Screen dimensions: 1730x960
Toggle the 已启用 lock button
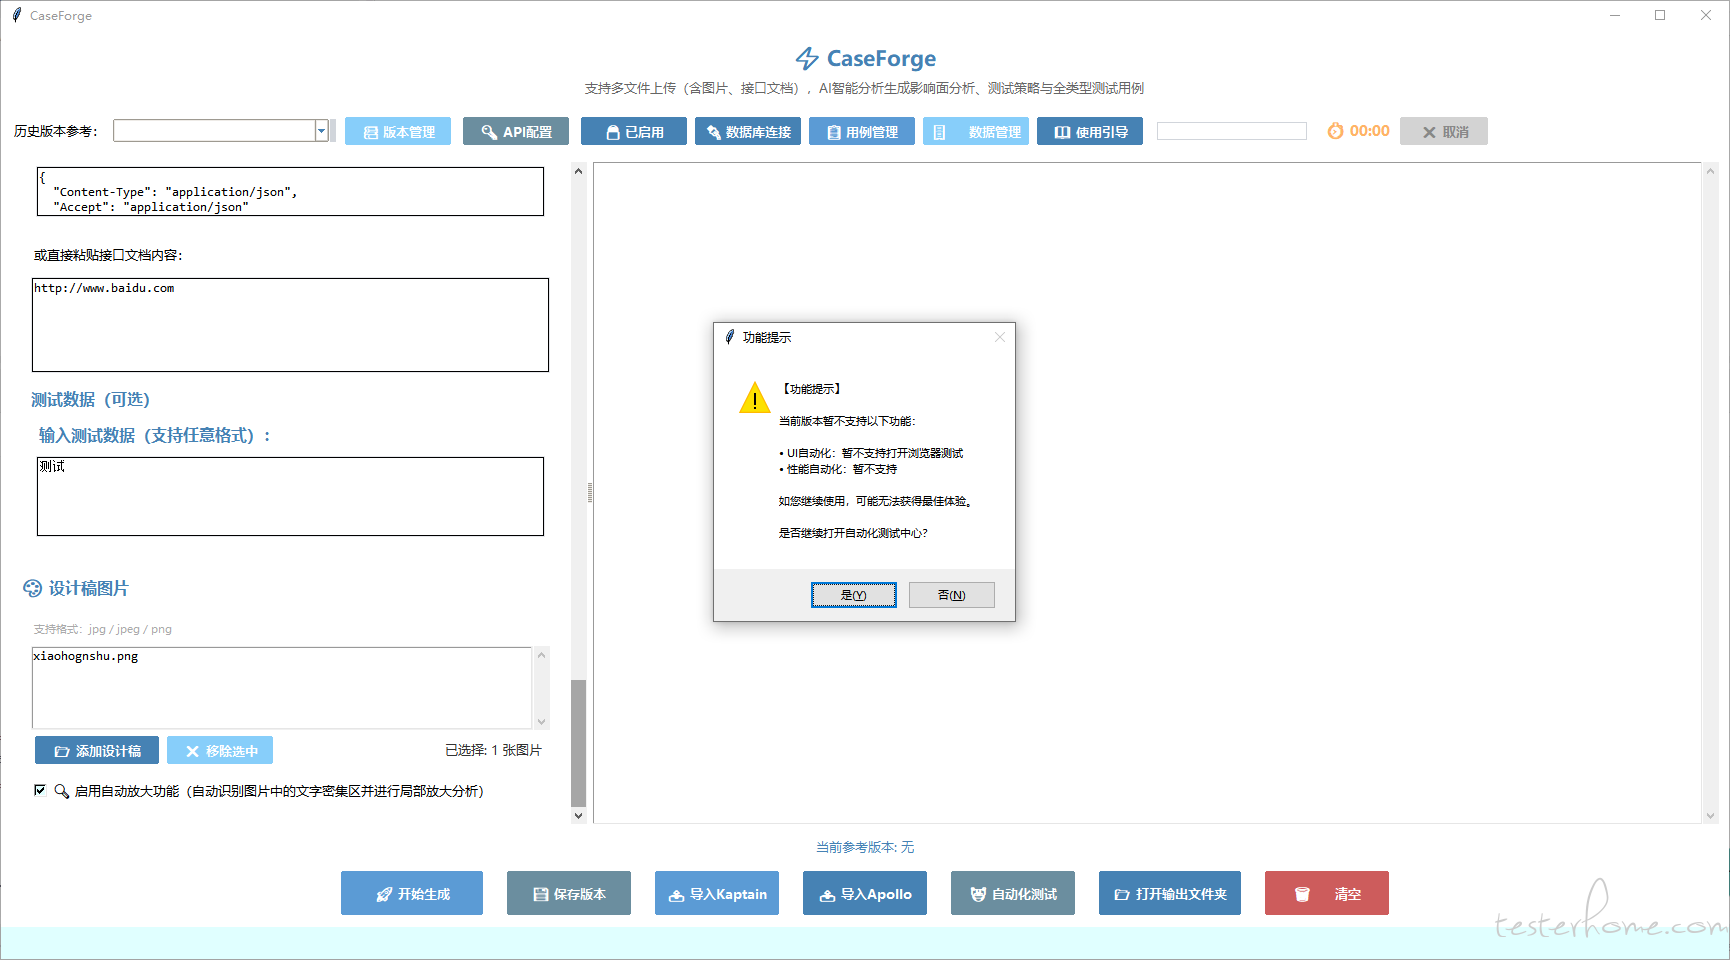(x=633, y=132)
